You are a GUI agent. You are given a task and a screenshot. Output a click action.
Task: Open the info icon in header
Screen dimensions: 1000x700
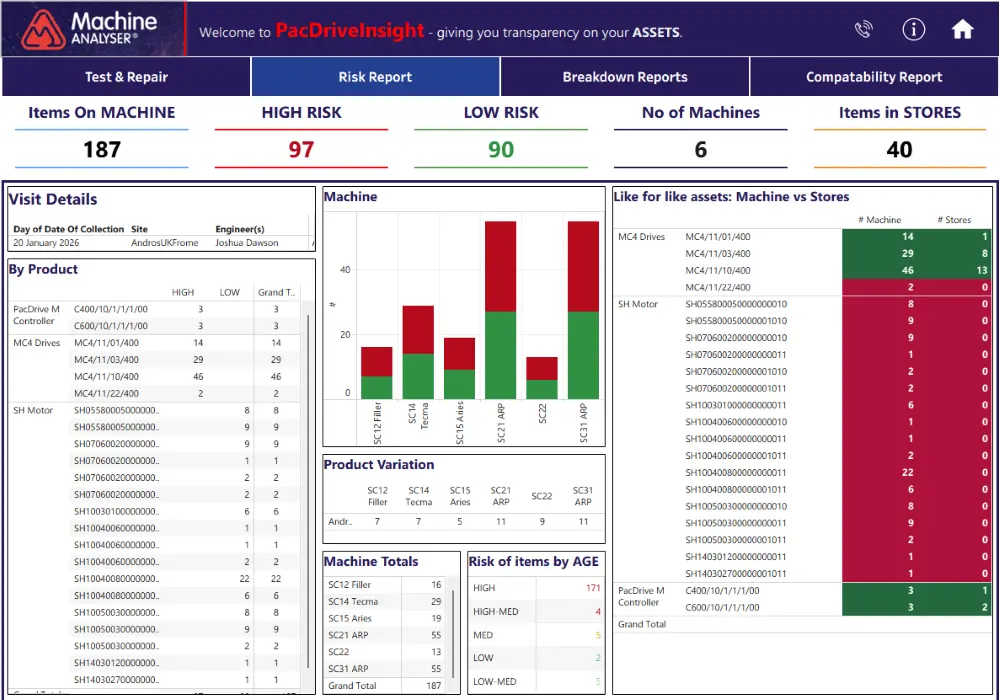click(x=913, y=29)
